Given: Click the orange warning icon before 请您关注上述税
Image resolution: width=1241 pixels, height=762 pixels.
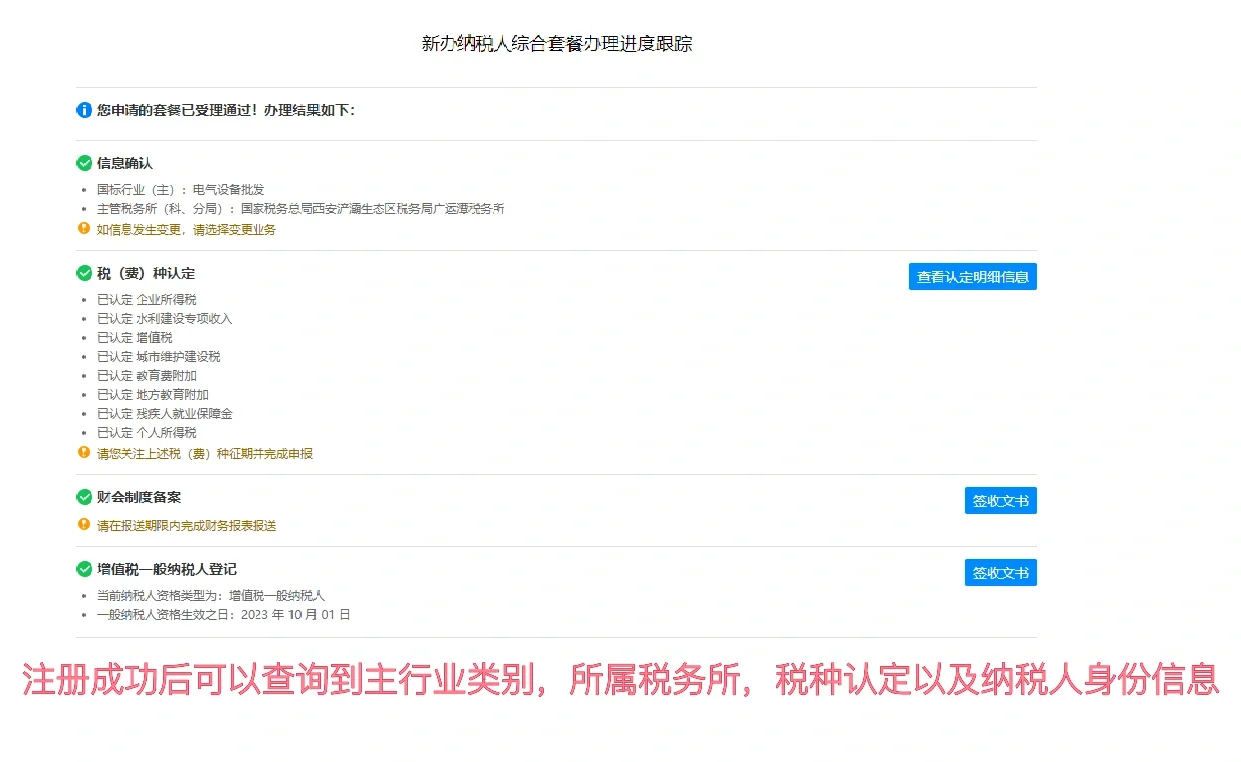Looking at the screenshot, I should coord(84,453).
